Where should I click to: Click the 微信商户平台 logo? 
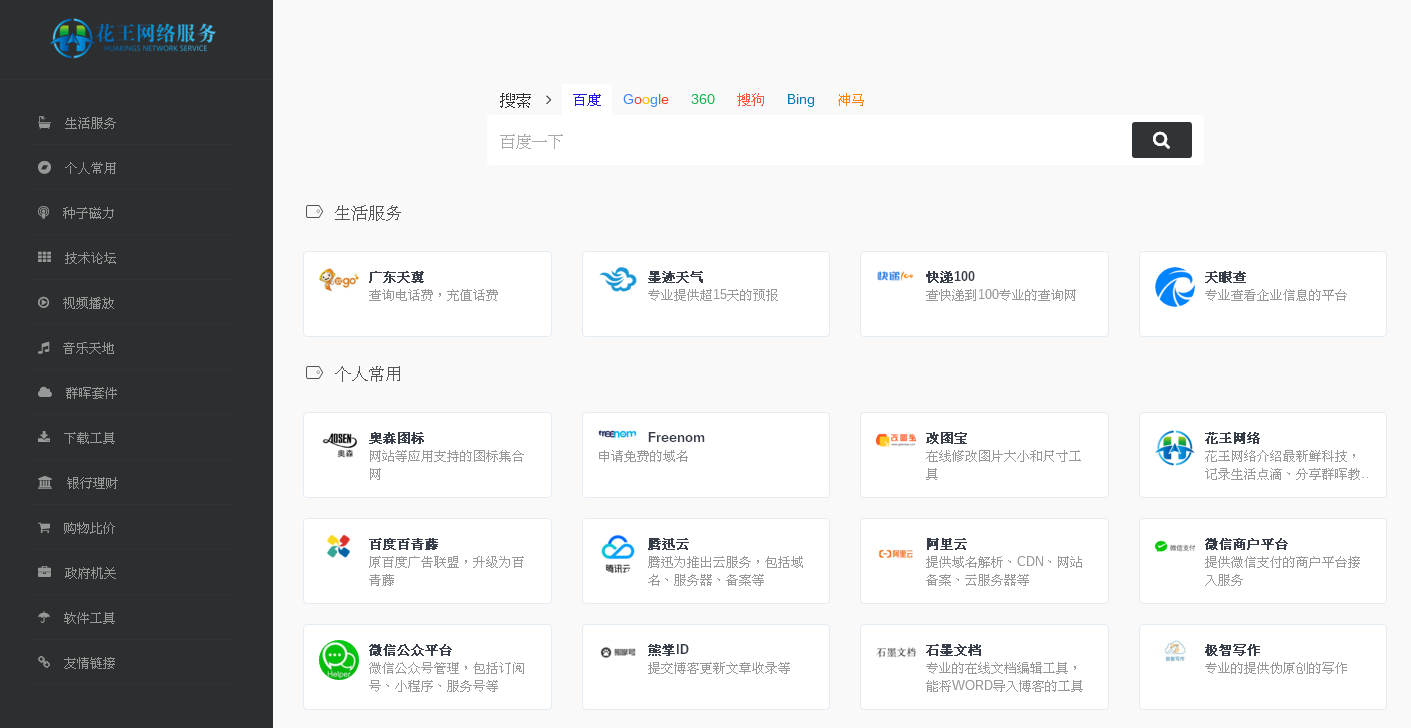tap(1175, 546)
